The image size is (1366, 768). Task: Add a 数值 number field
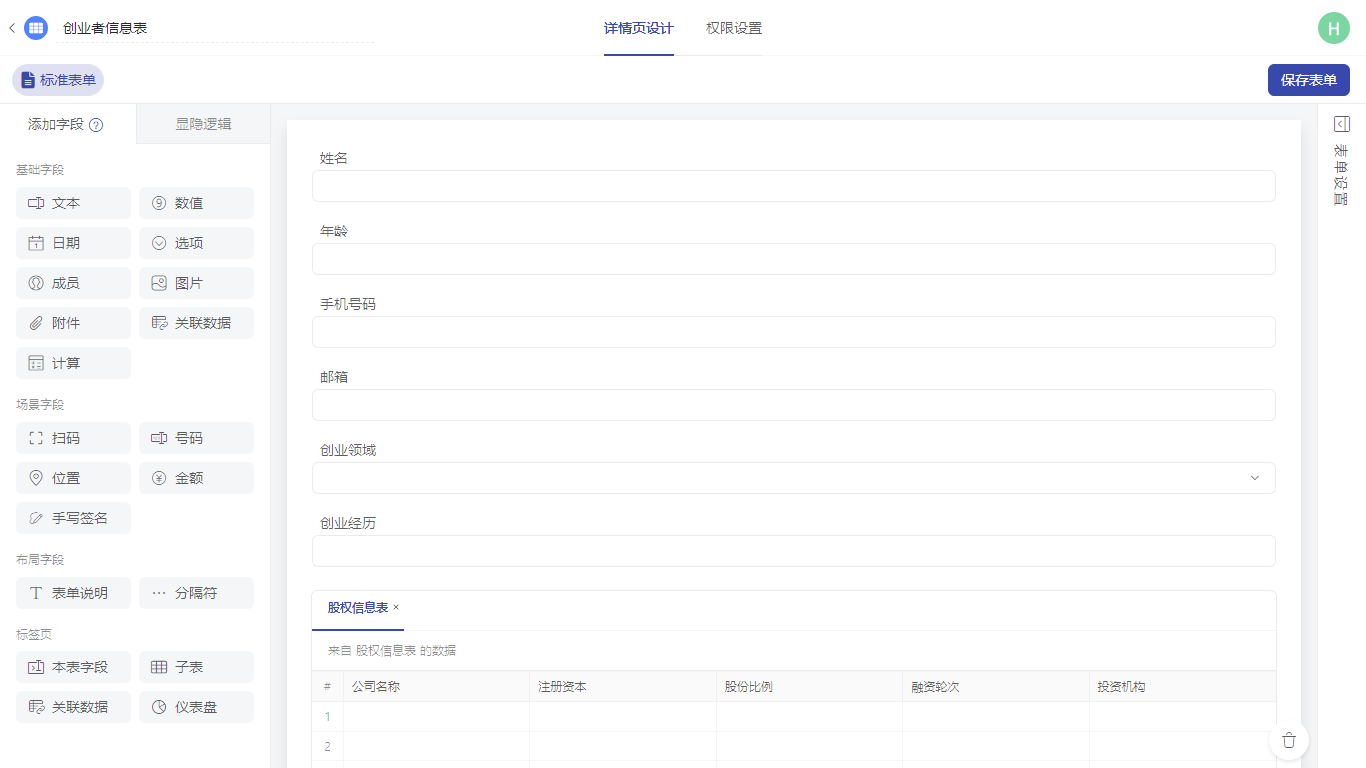[196, 203]
